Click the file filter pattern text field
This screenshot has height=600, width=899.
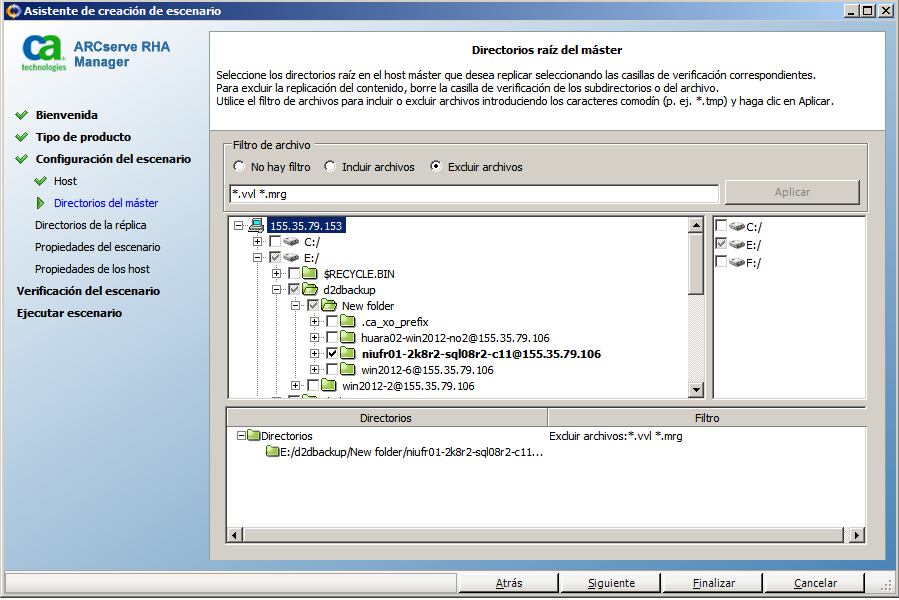[474, 194]
